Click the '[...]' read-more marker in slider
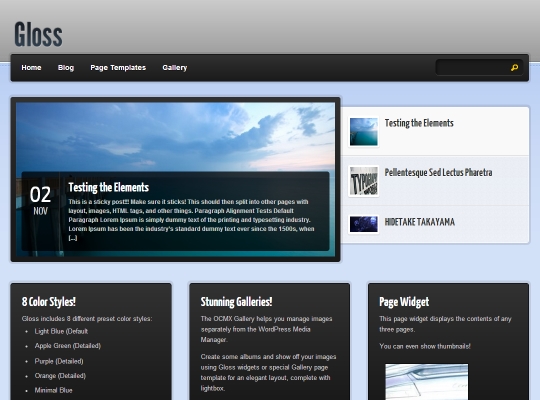Viewport: 540px width, 400px height. (x=73, y=238)
